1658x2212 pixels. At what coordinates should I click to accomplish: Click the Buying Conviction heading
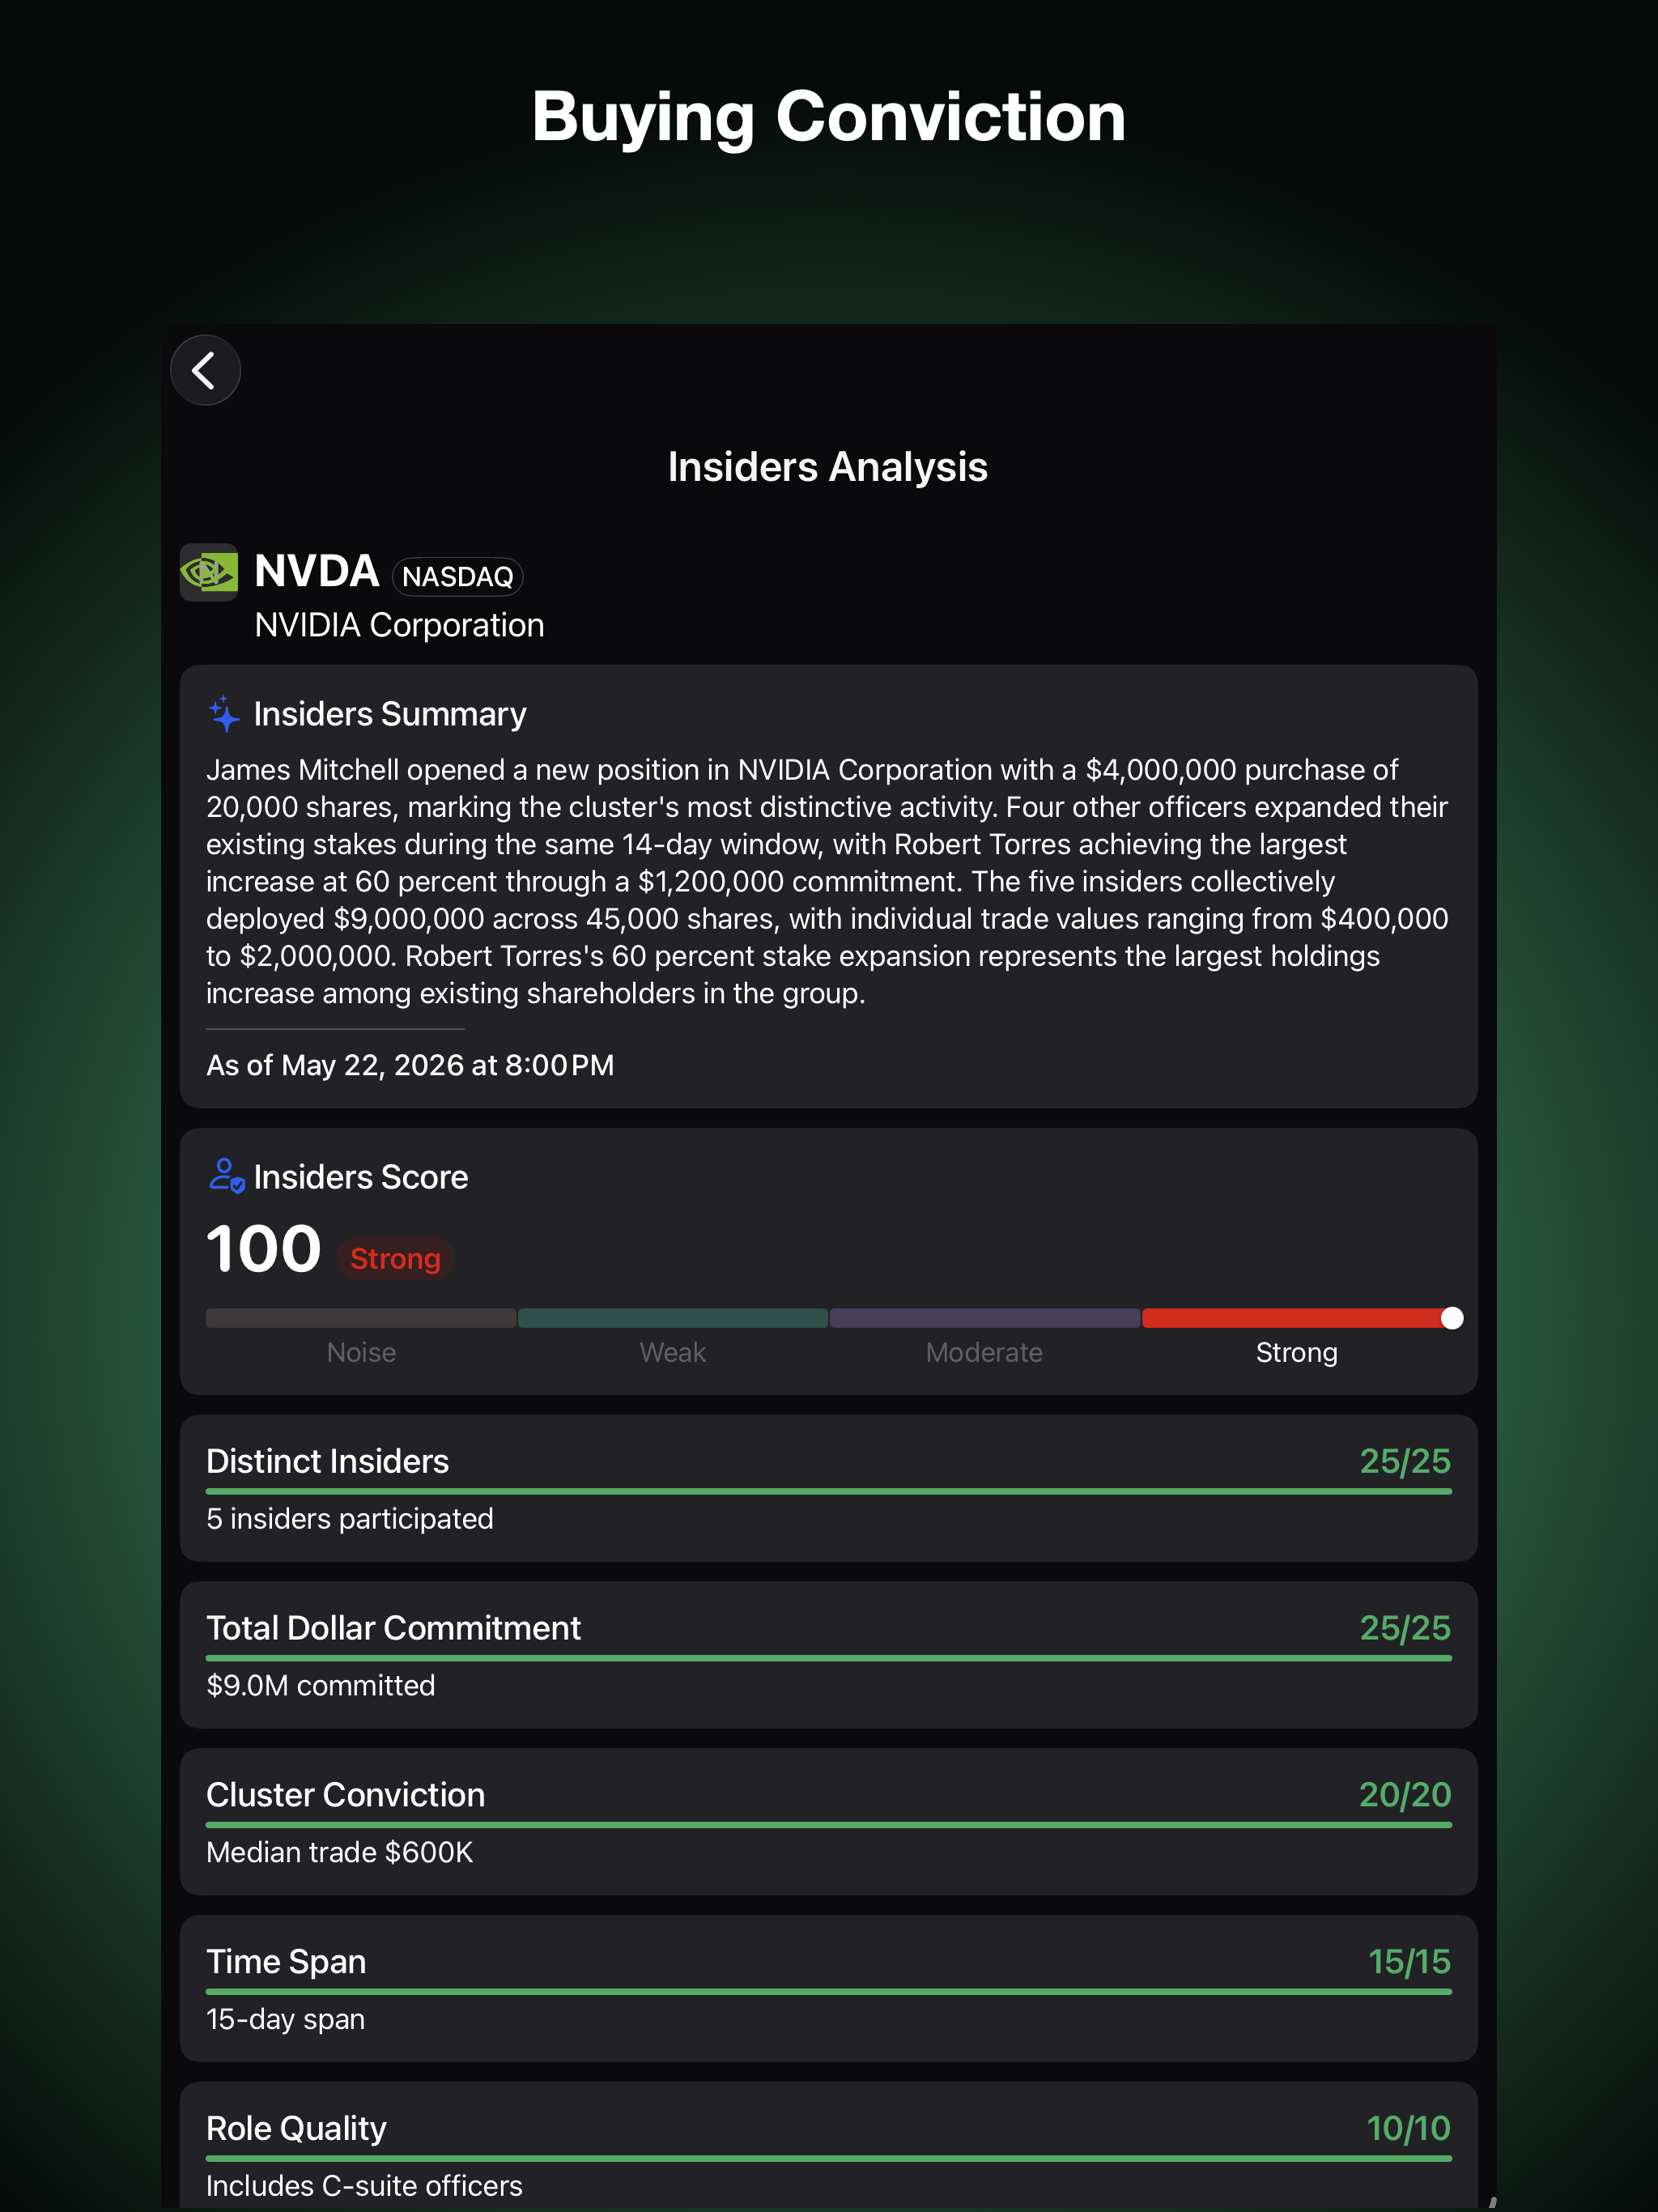829,117
